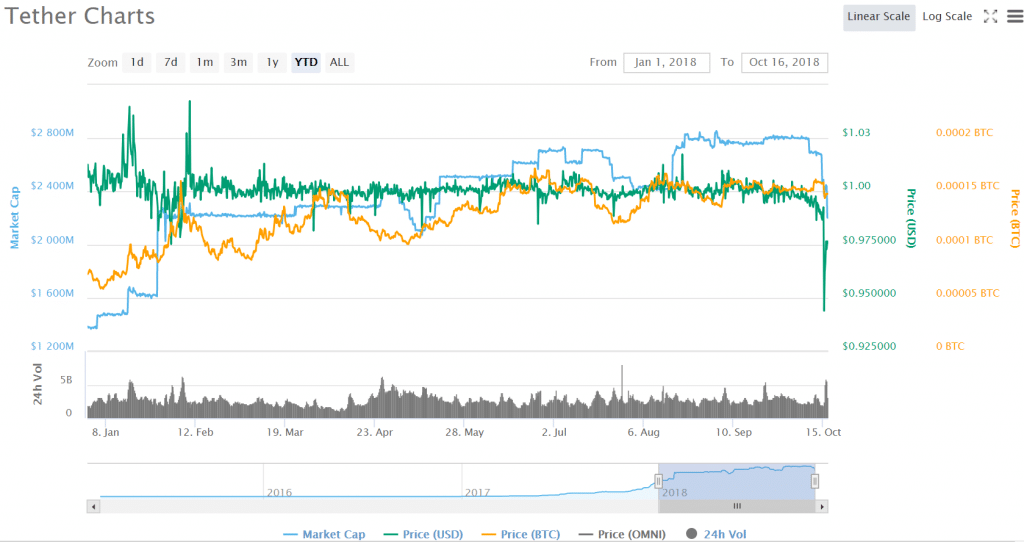Toggle the 24h Vol legend dot
Image resolution: width=1024 pixels, height=542 pixels.
point(691,534)
